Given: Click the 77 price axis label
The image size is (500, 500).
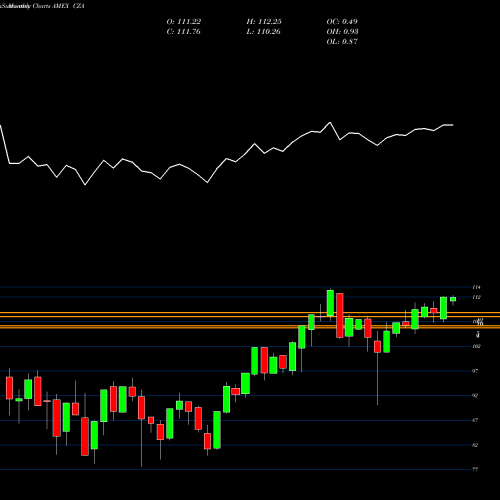Looking at the screenshot, I should pyautogui.click(x=475, y=470).
